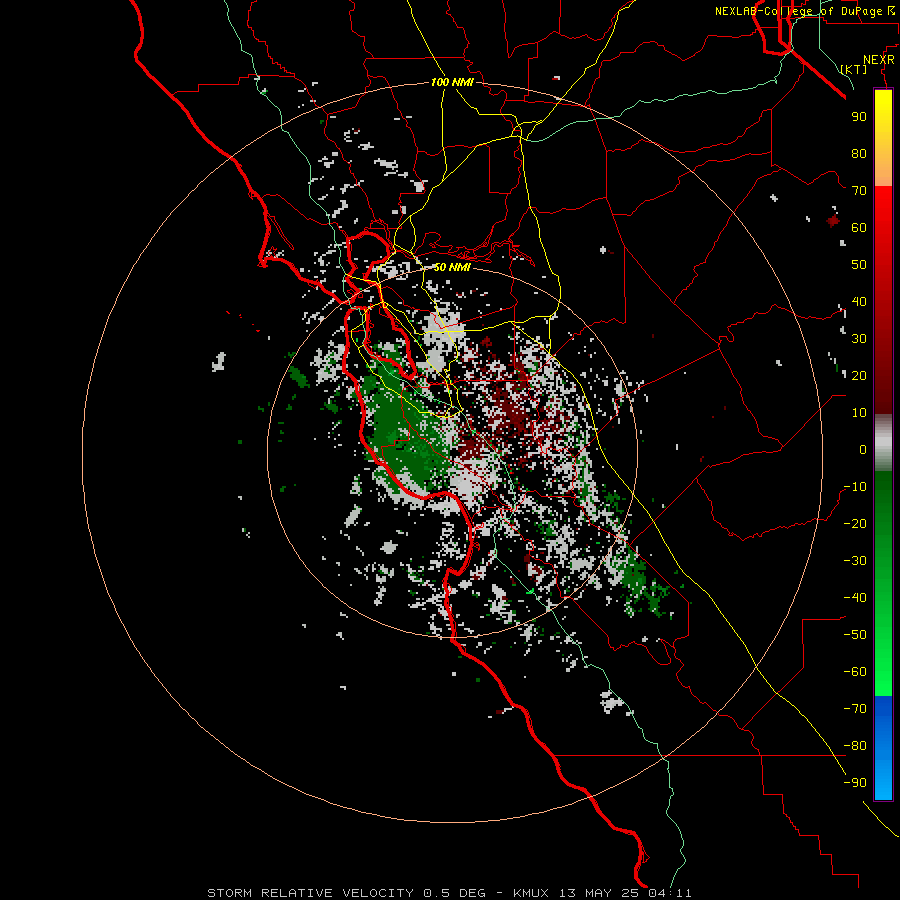Click the positive 30 value on the velocity scale
This screenshot has width=900, height=900.
tap(859, 339)
